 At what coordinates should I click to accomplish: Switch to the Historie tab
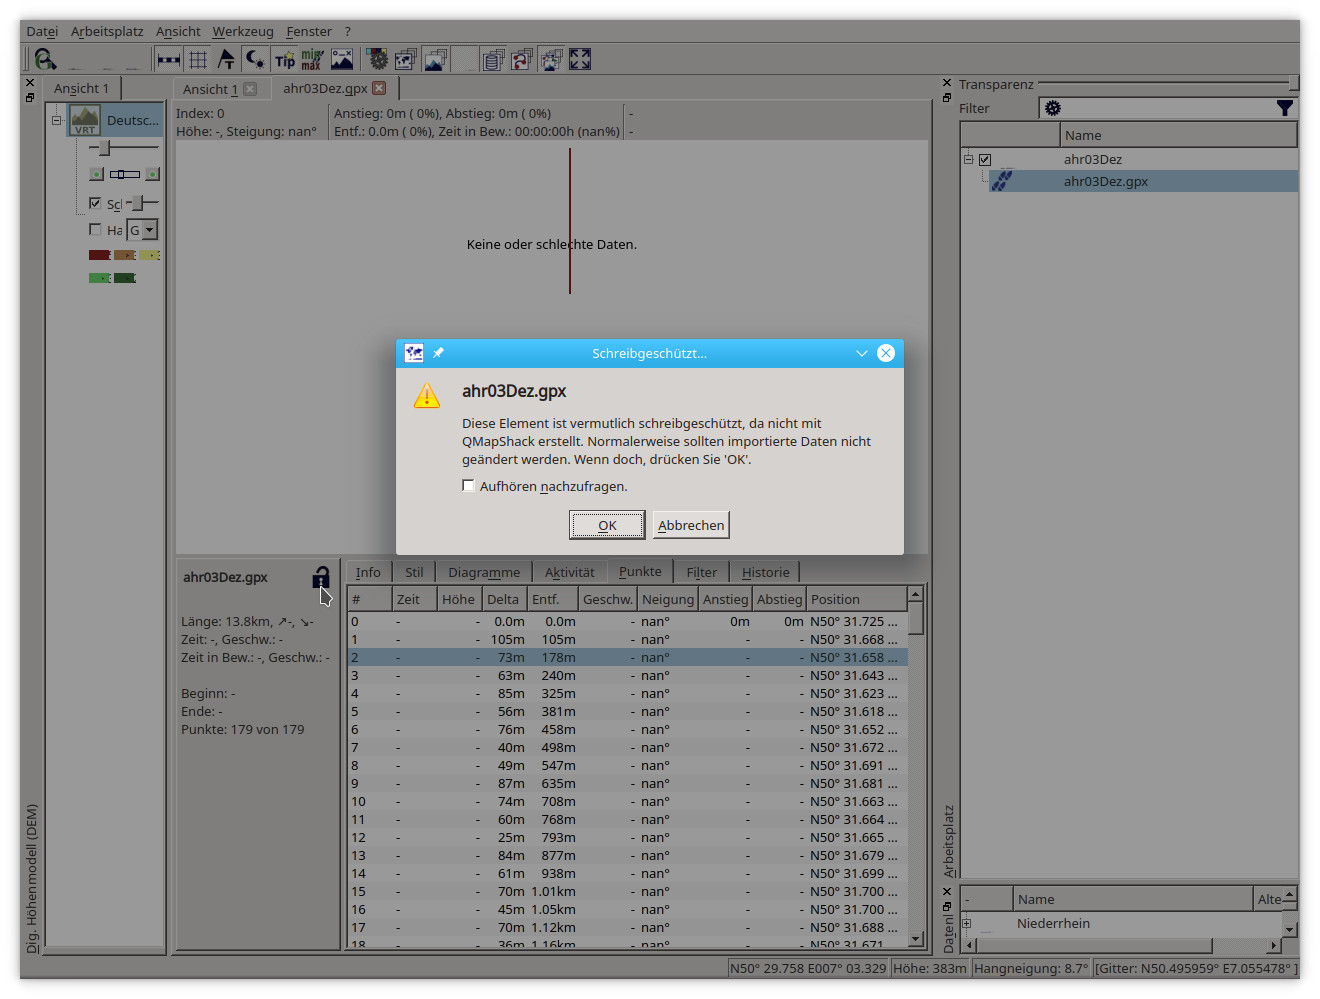pos(766,572)
